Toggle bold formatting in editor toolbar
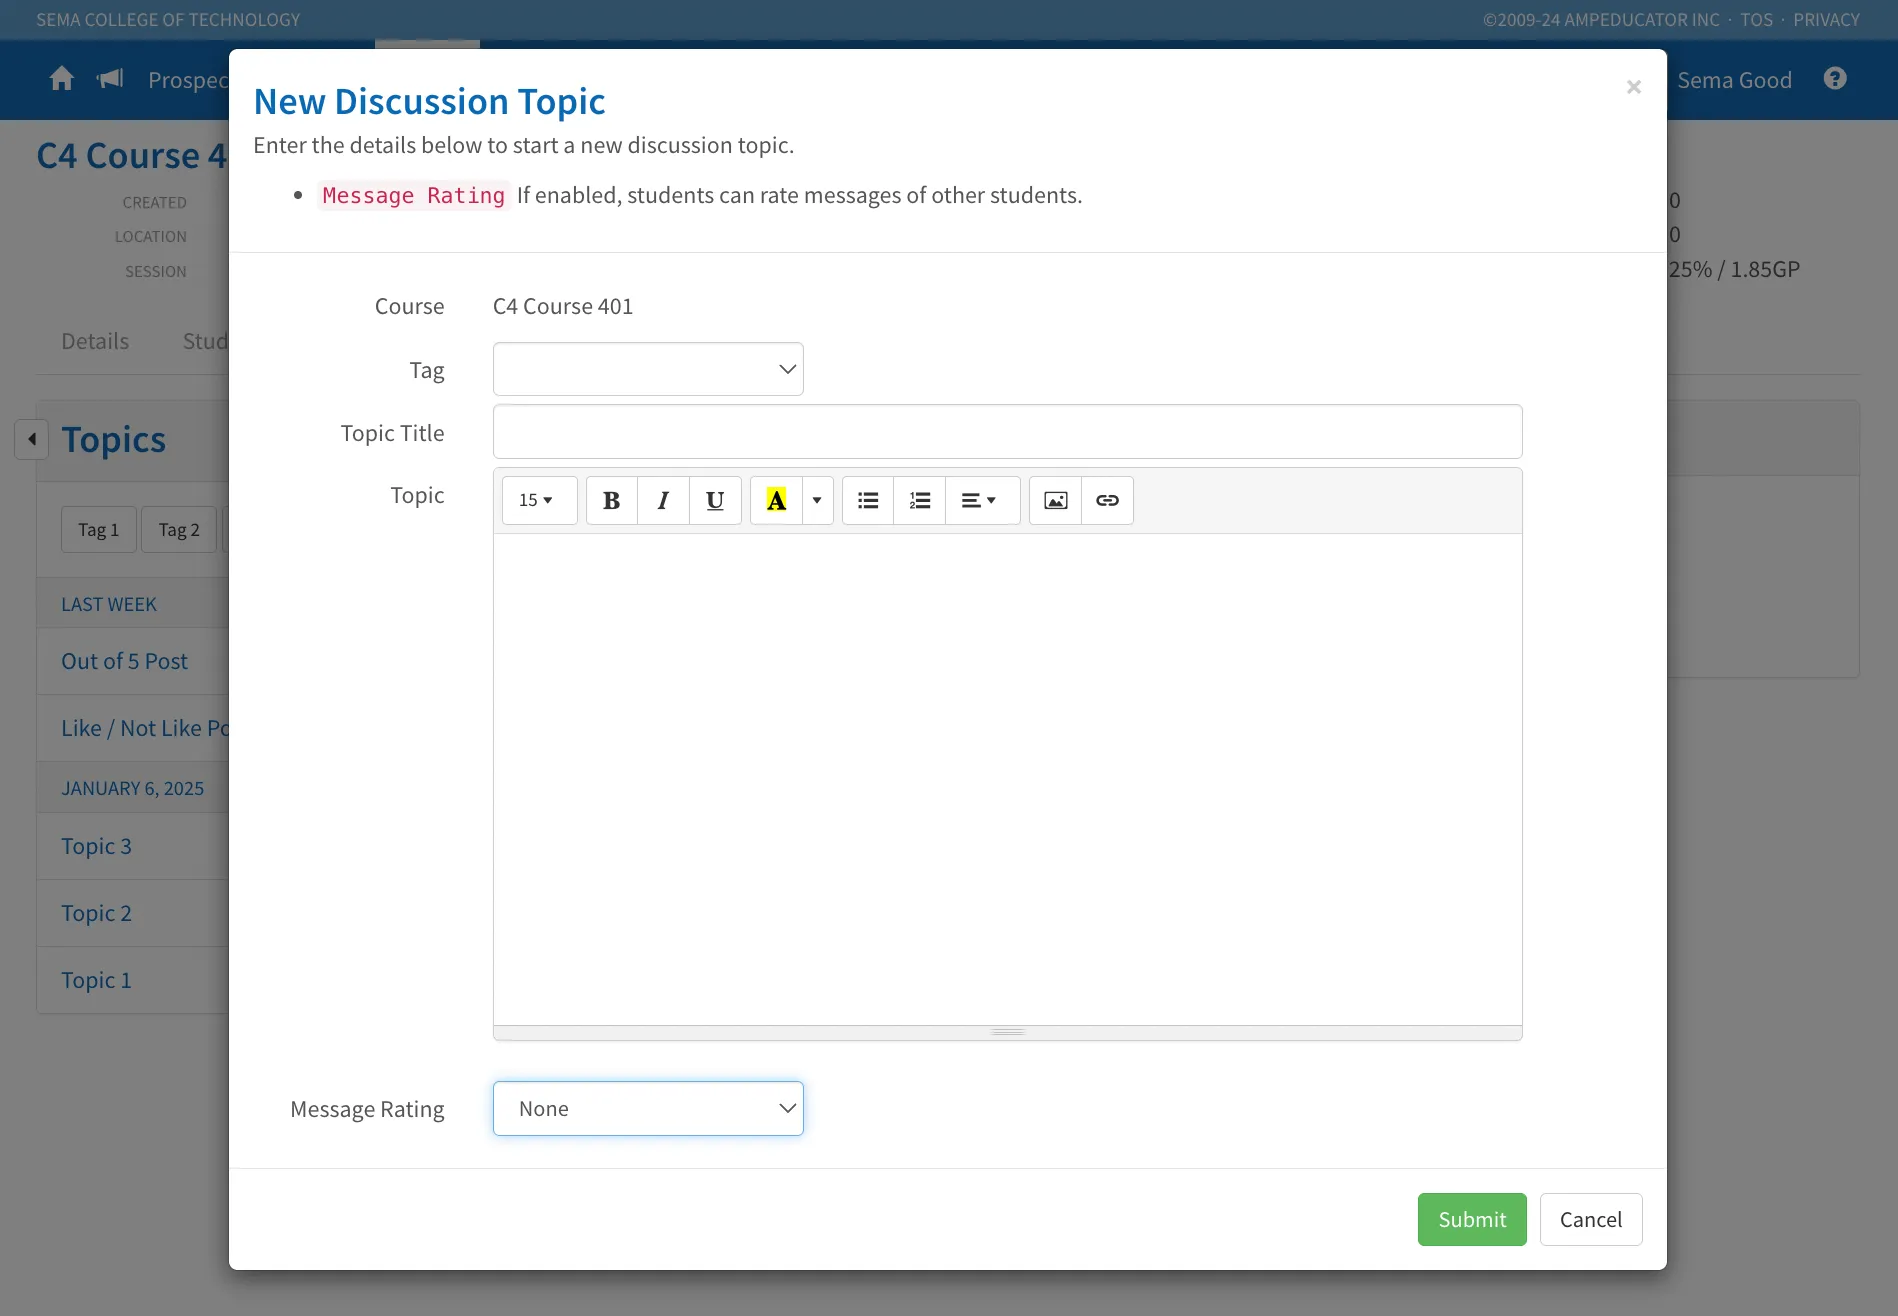This screenshot has width=1898, height=1316. click(x=612, y=500)
